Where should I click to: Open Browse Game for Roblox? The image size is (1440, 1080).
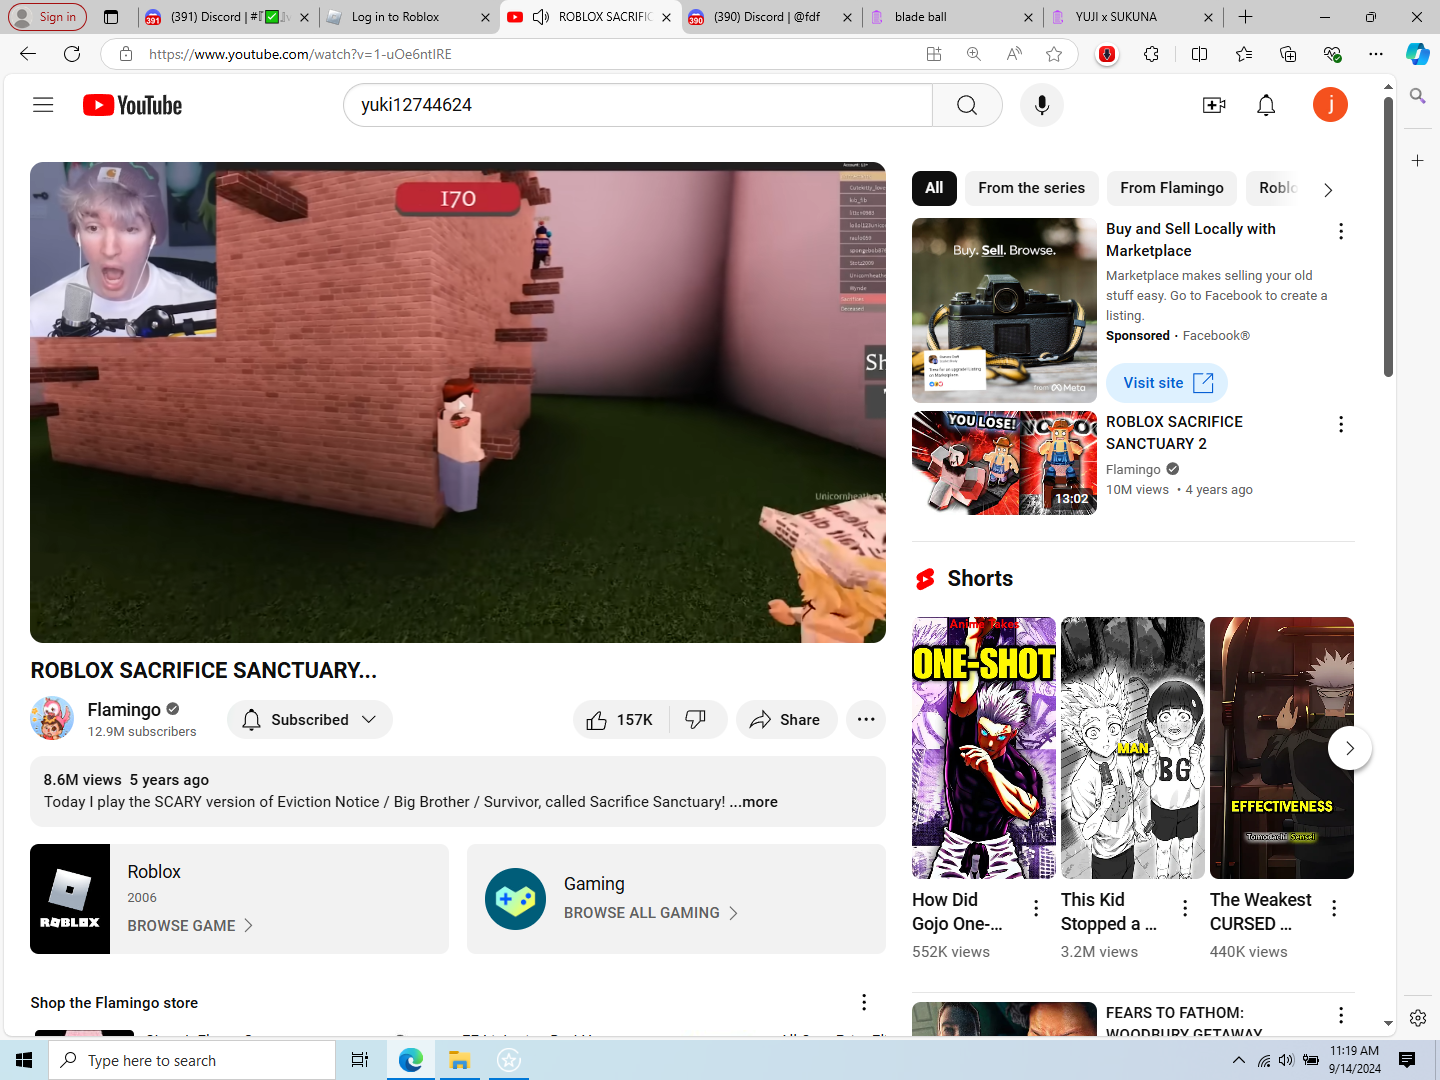(190, 926)
